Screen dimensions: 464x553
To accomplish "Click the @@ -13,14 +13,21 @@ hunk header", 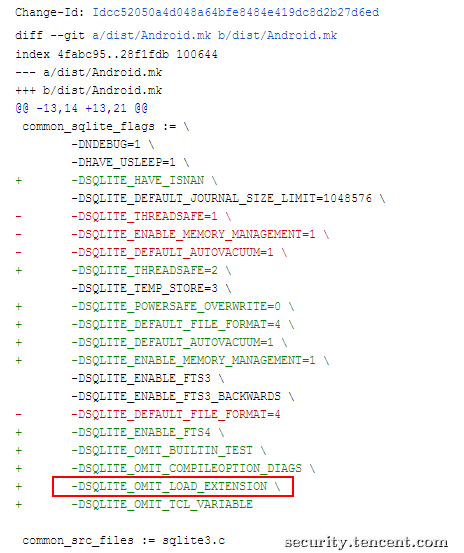I will 81,108.
